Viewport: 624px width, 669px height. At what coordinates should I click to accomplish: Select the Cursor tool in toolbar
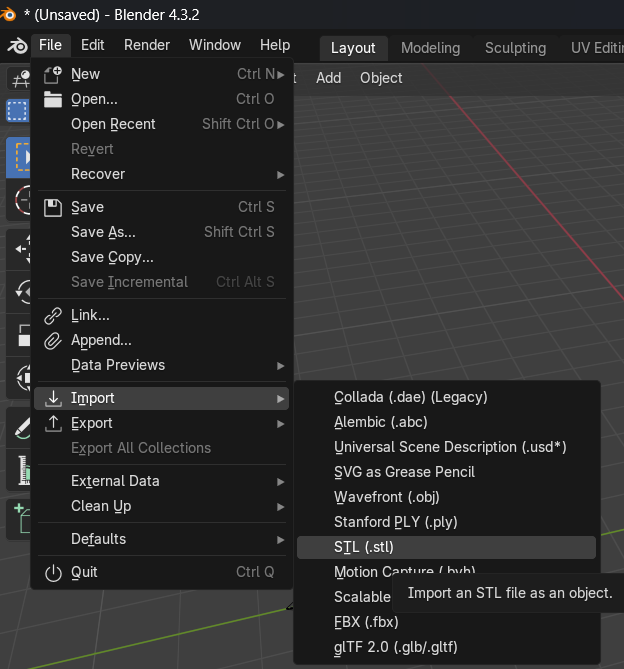click(18, 200)
